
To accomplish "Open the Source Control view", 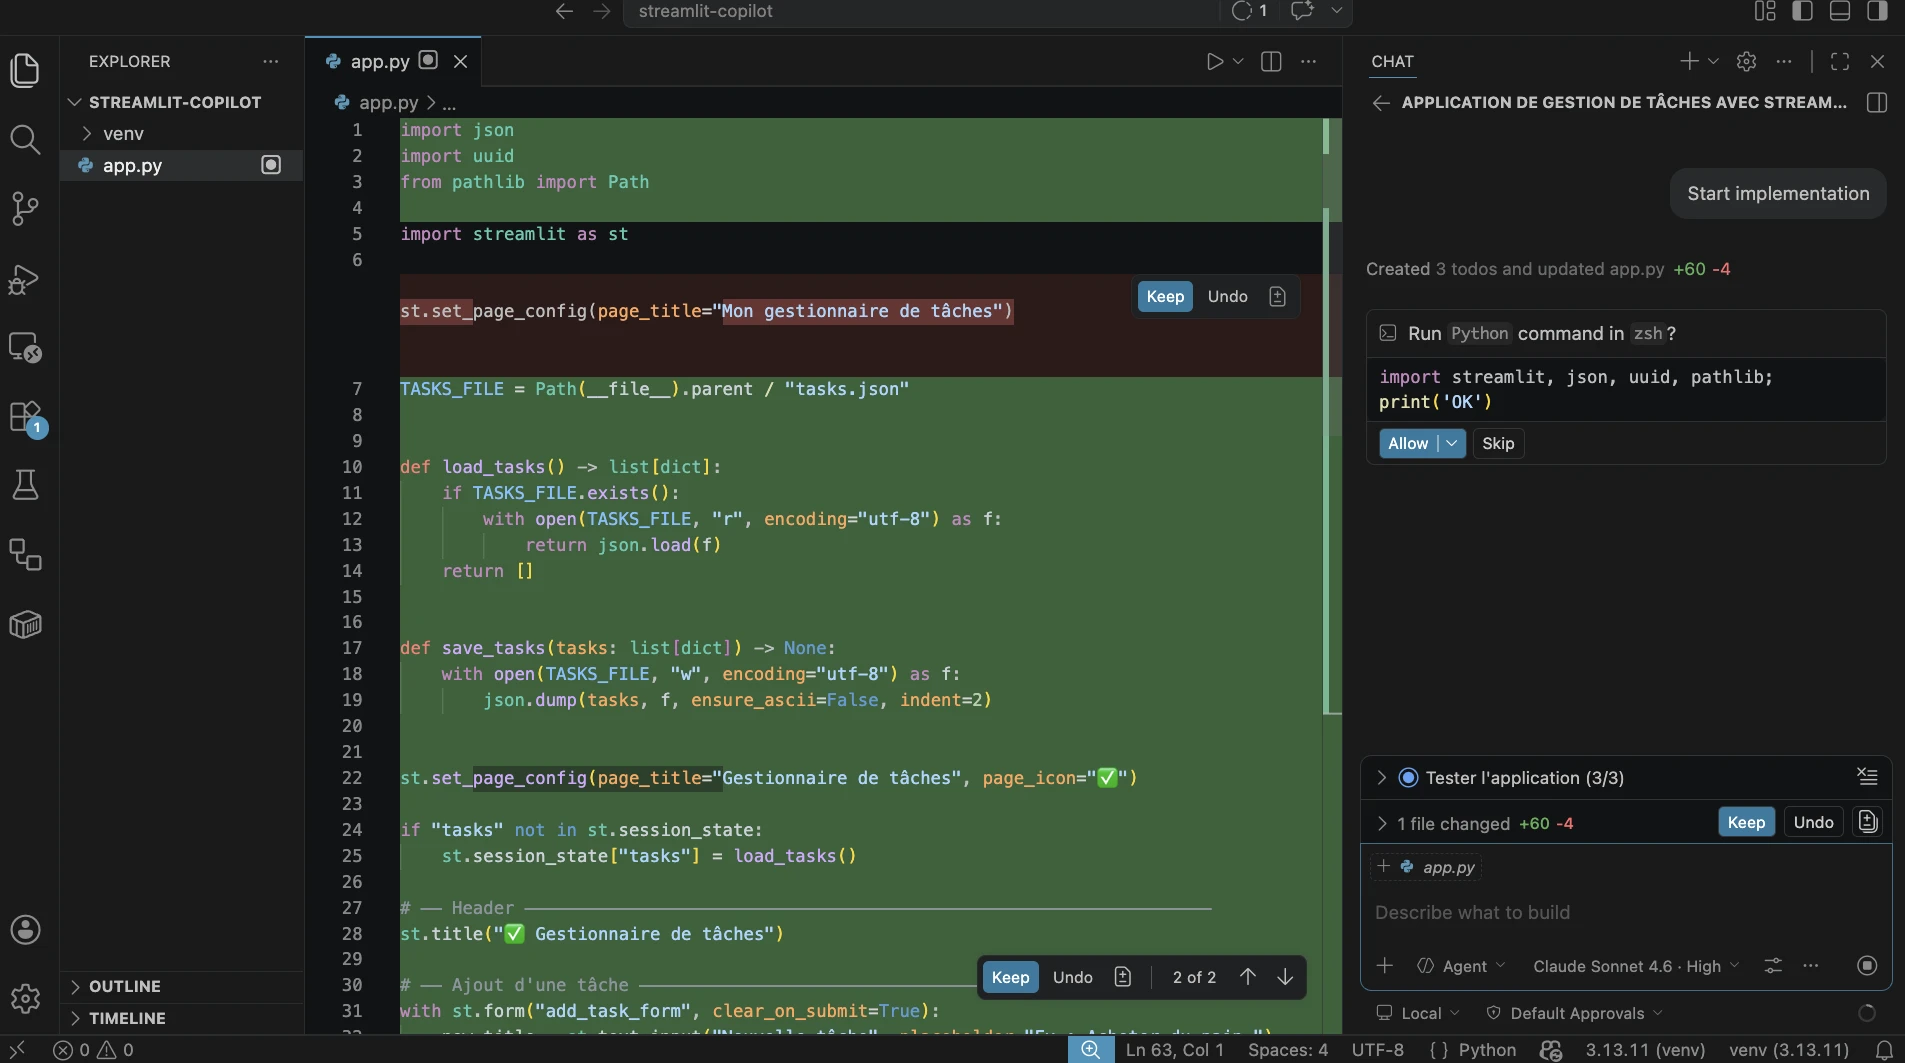I will pos(25,209).
